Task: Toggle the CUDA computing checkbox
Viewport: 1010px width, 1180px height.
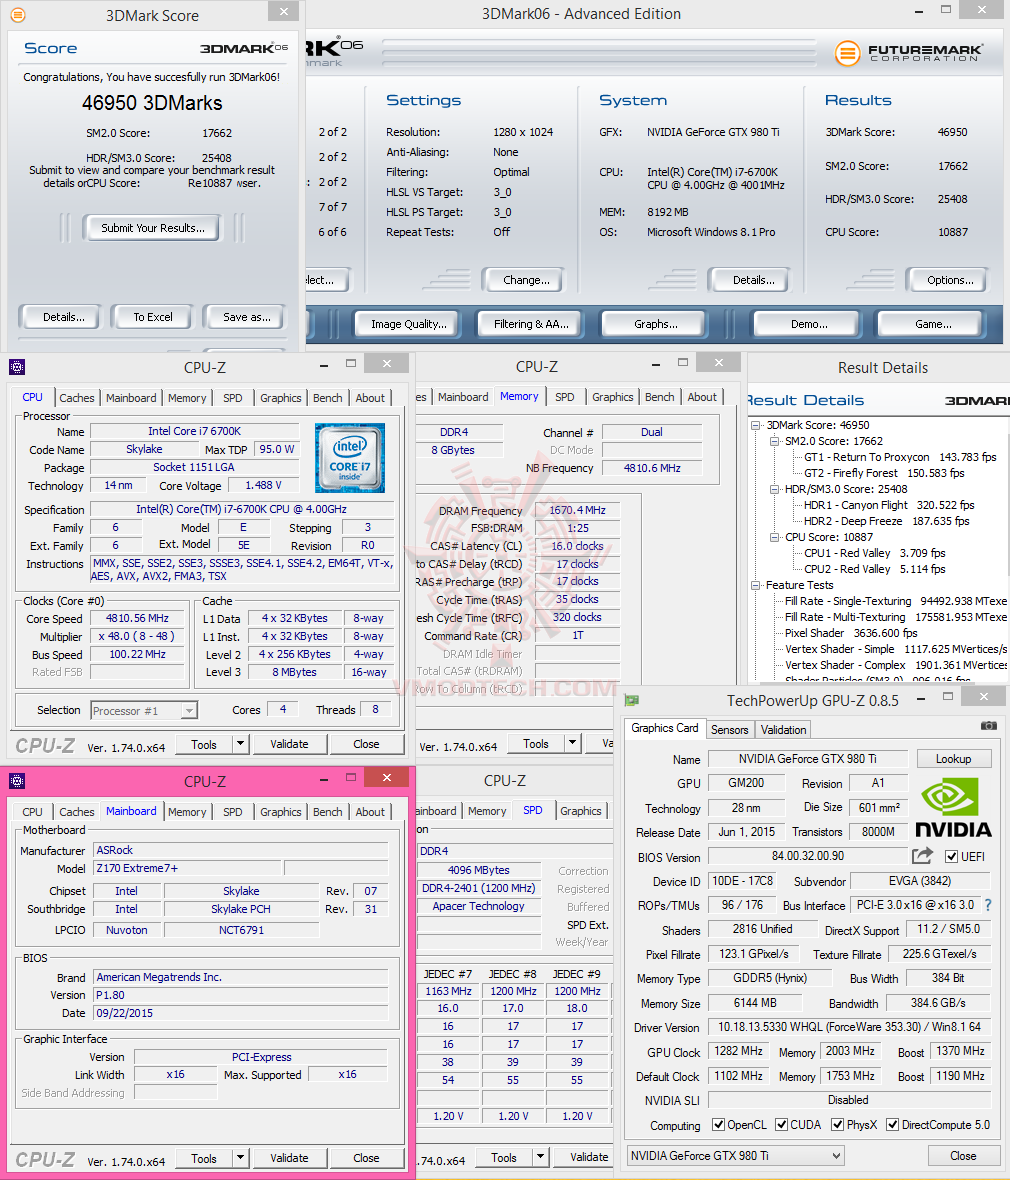Action: [782, 1125]
